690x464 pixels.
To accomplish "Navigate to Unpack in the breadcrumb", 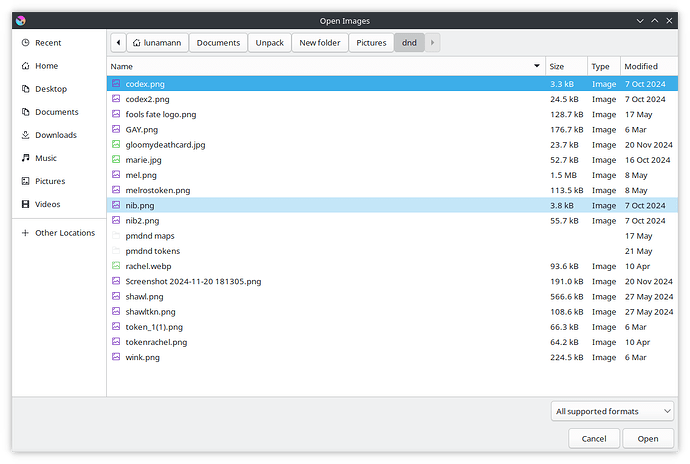I will tap(269, 43).
